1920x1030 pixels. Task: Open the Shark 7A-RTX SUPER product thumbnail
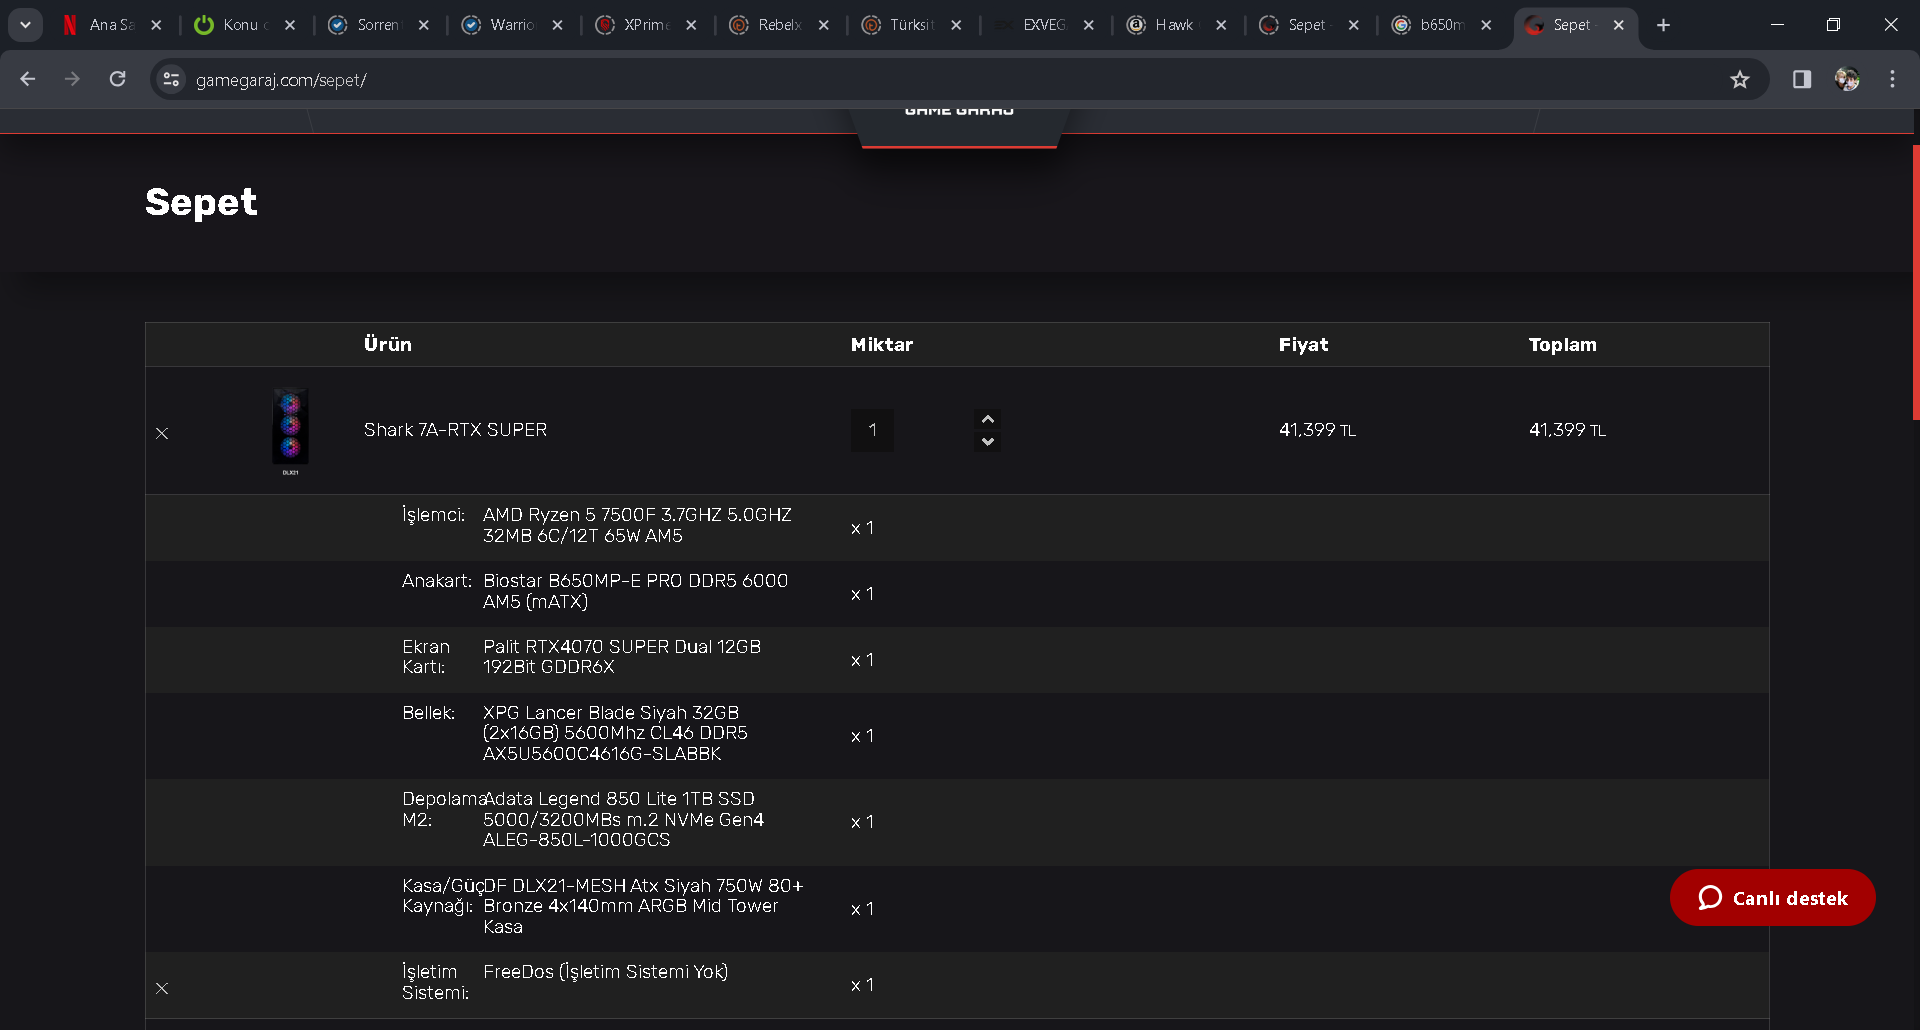tap(290, 430)
